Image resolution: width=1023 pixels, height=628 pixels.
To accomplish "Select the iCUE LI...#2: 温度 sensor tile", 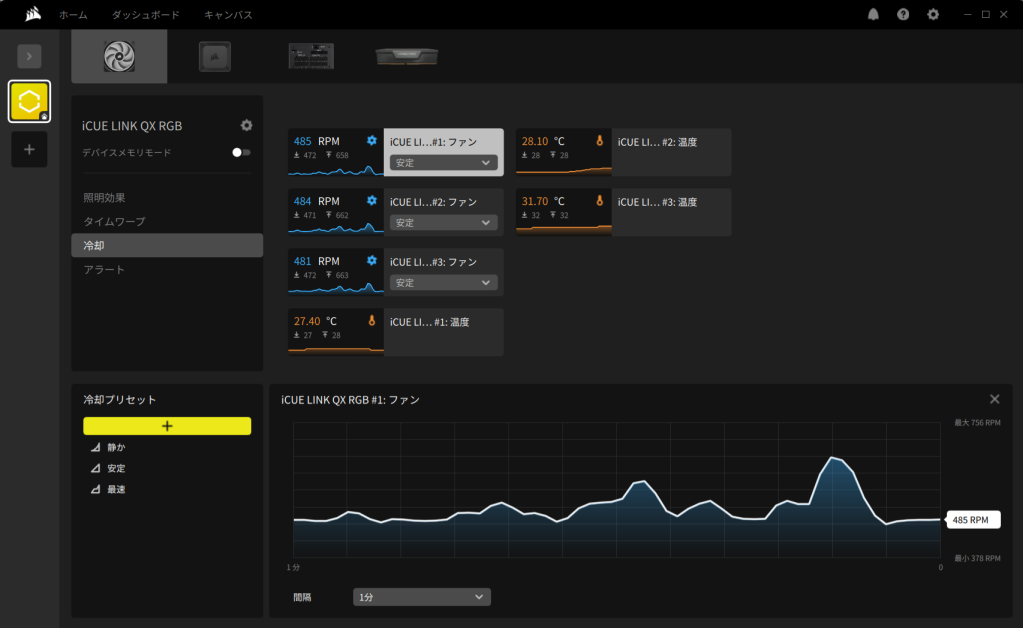I will click(x=624, y=152).
